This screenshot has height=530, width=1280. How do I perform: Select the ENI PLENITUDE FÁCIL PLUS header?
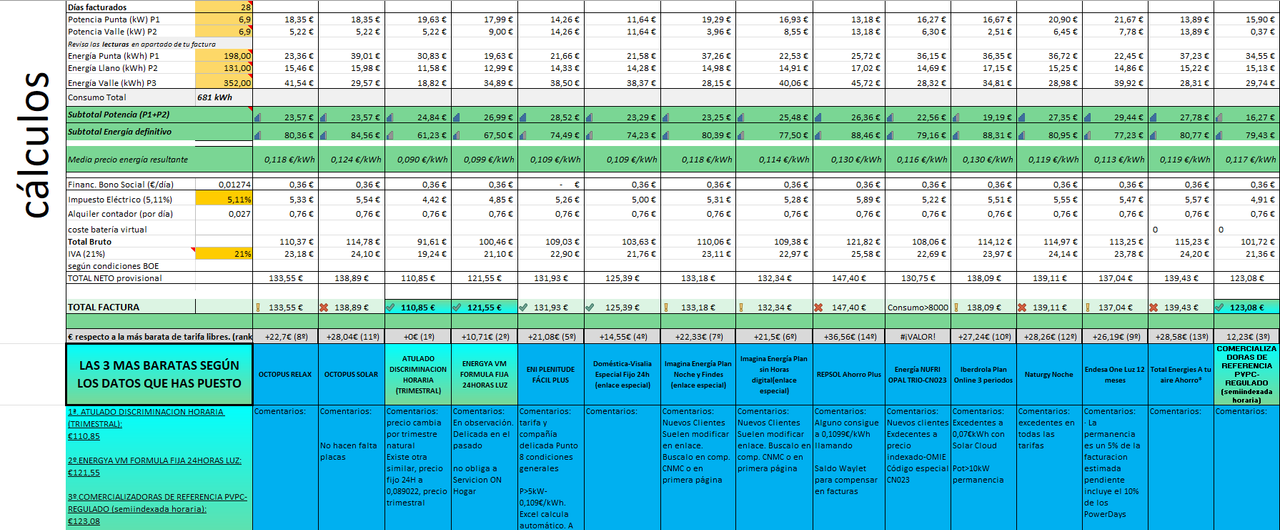click(x=552, y=375)
